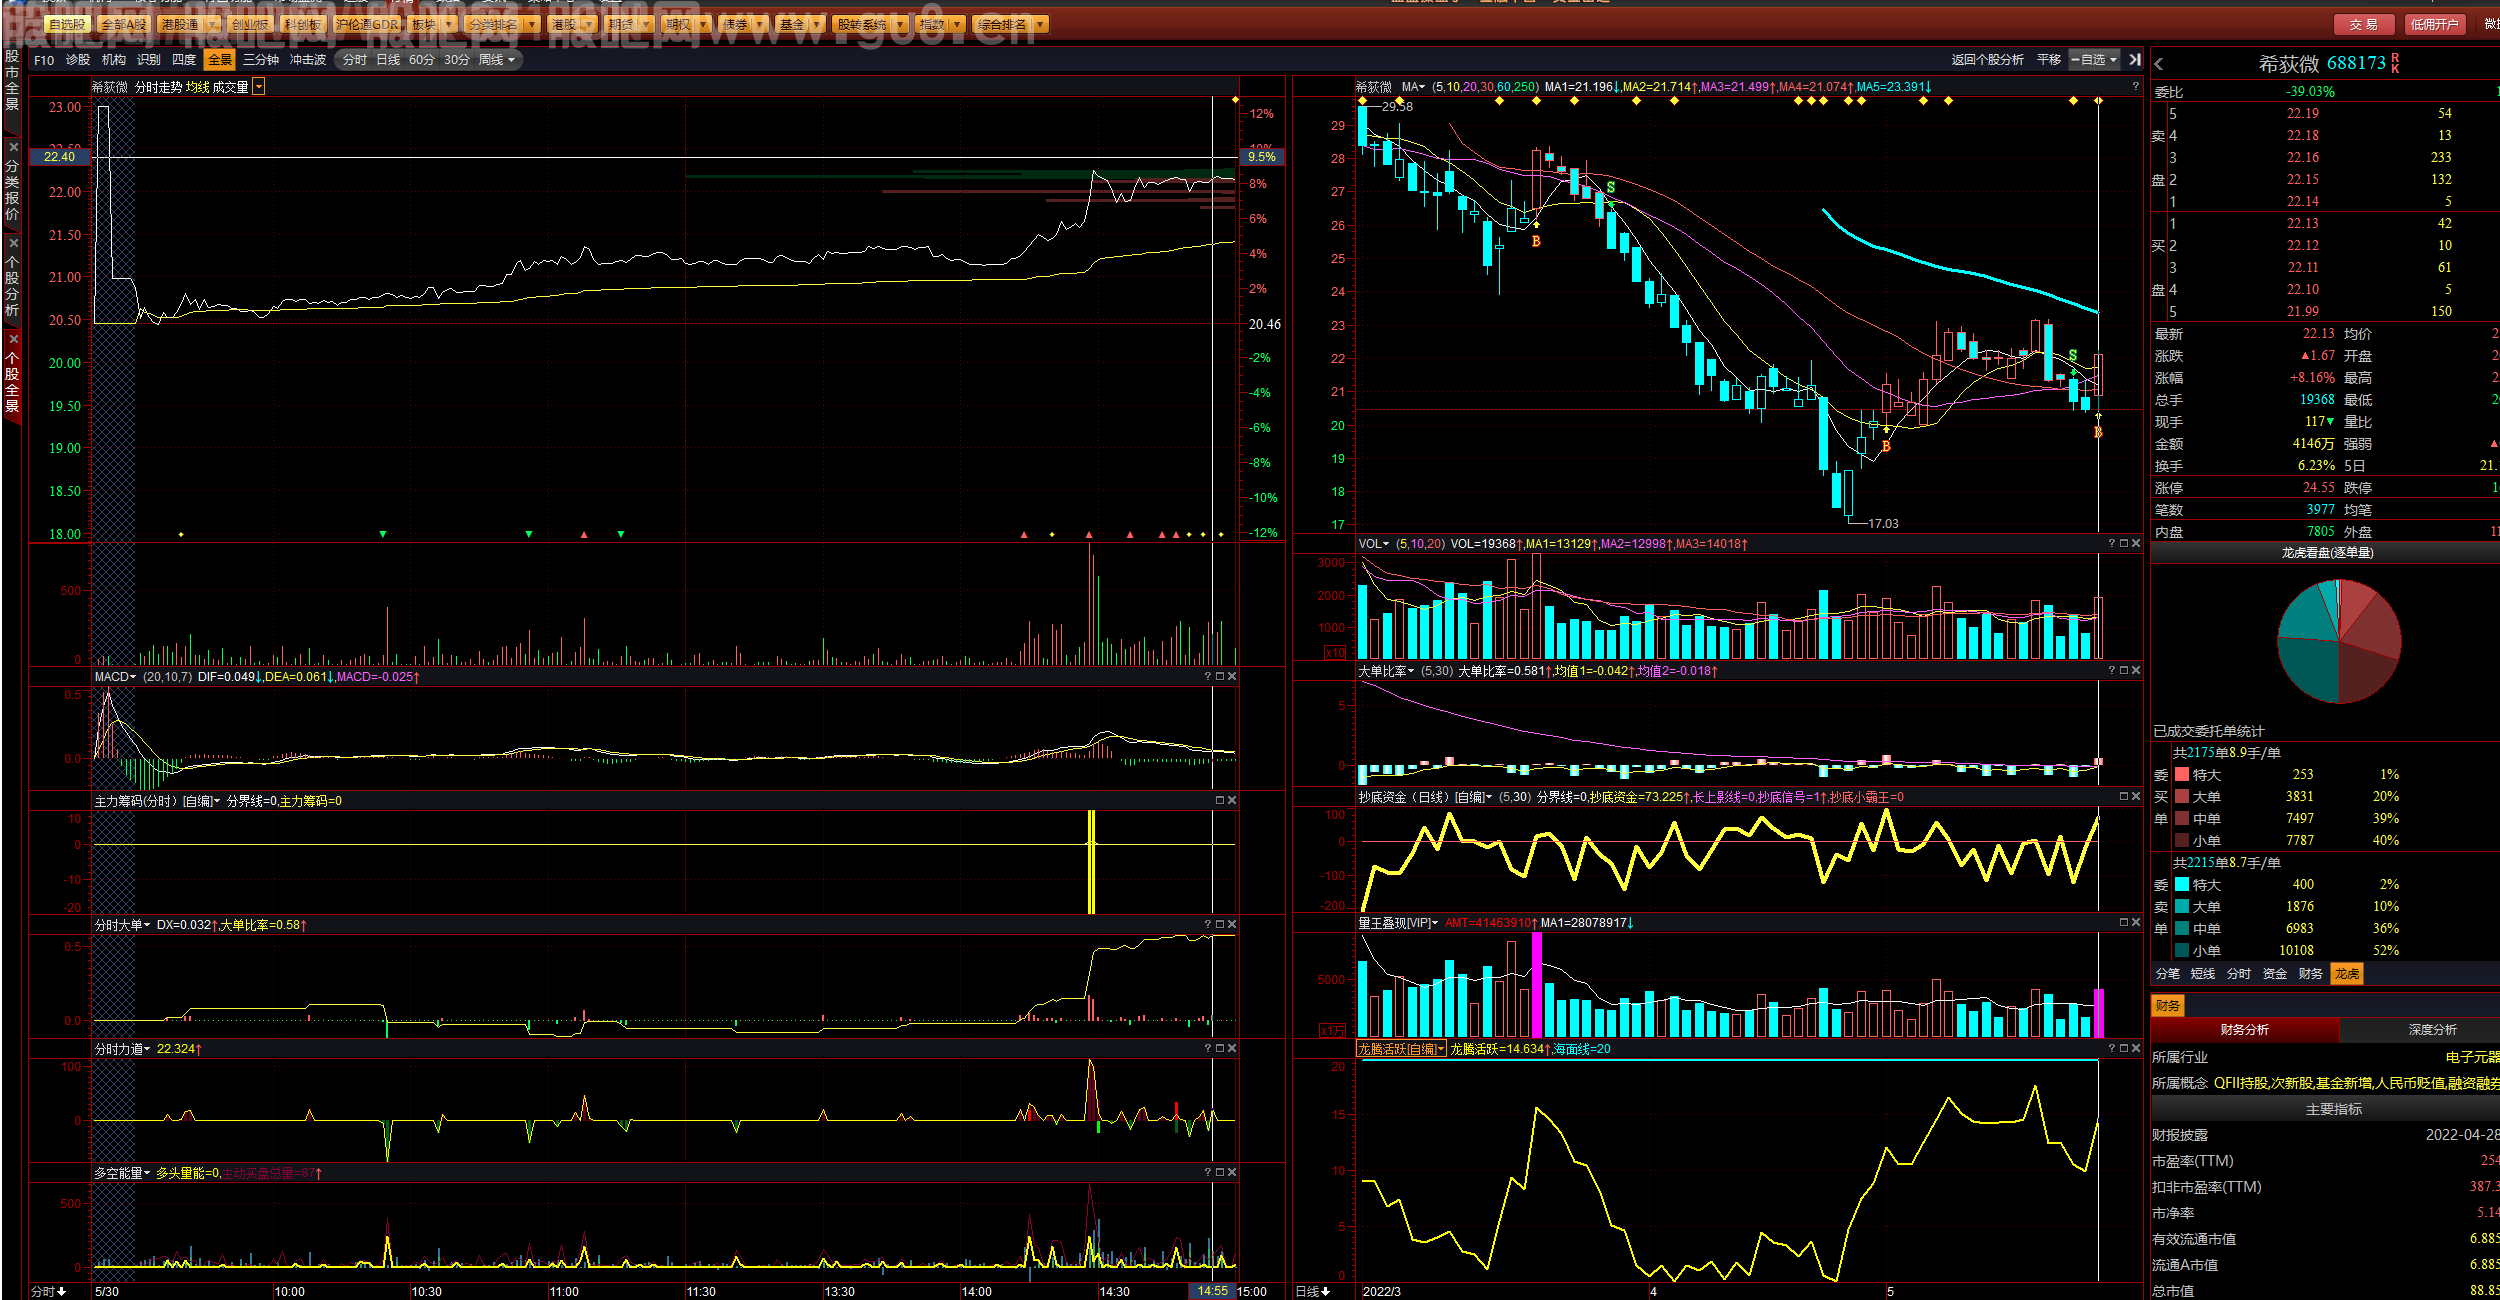
Task: Open the 创业板 market tab
Action: (x=250, y=25)
